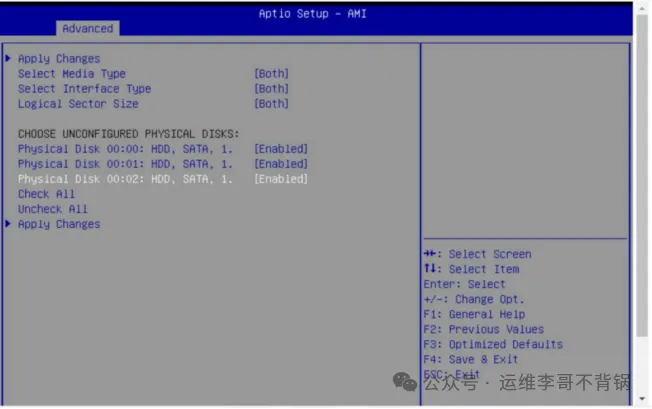Viewport: 652px width, 409px height.
Task: Click F3: Optimized Defaults line
Action: pos(493,344)
